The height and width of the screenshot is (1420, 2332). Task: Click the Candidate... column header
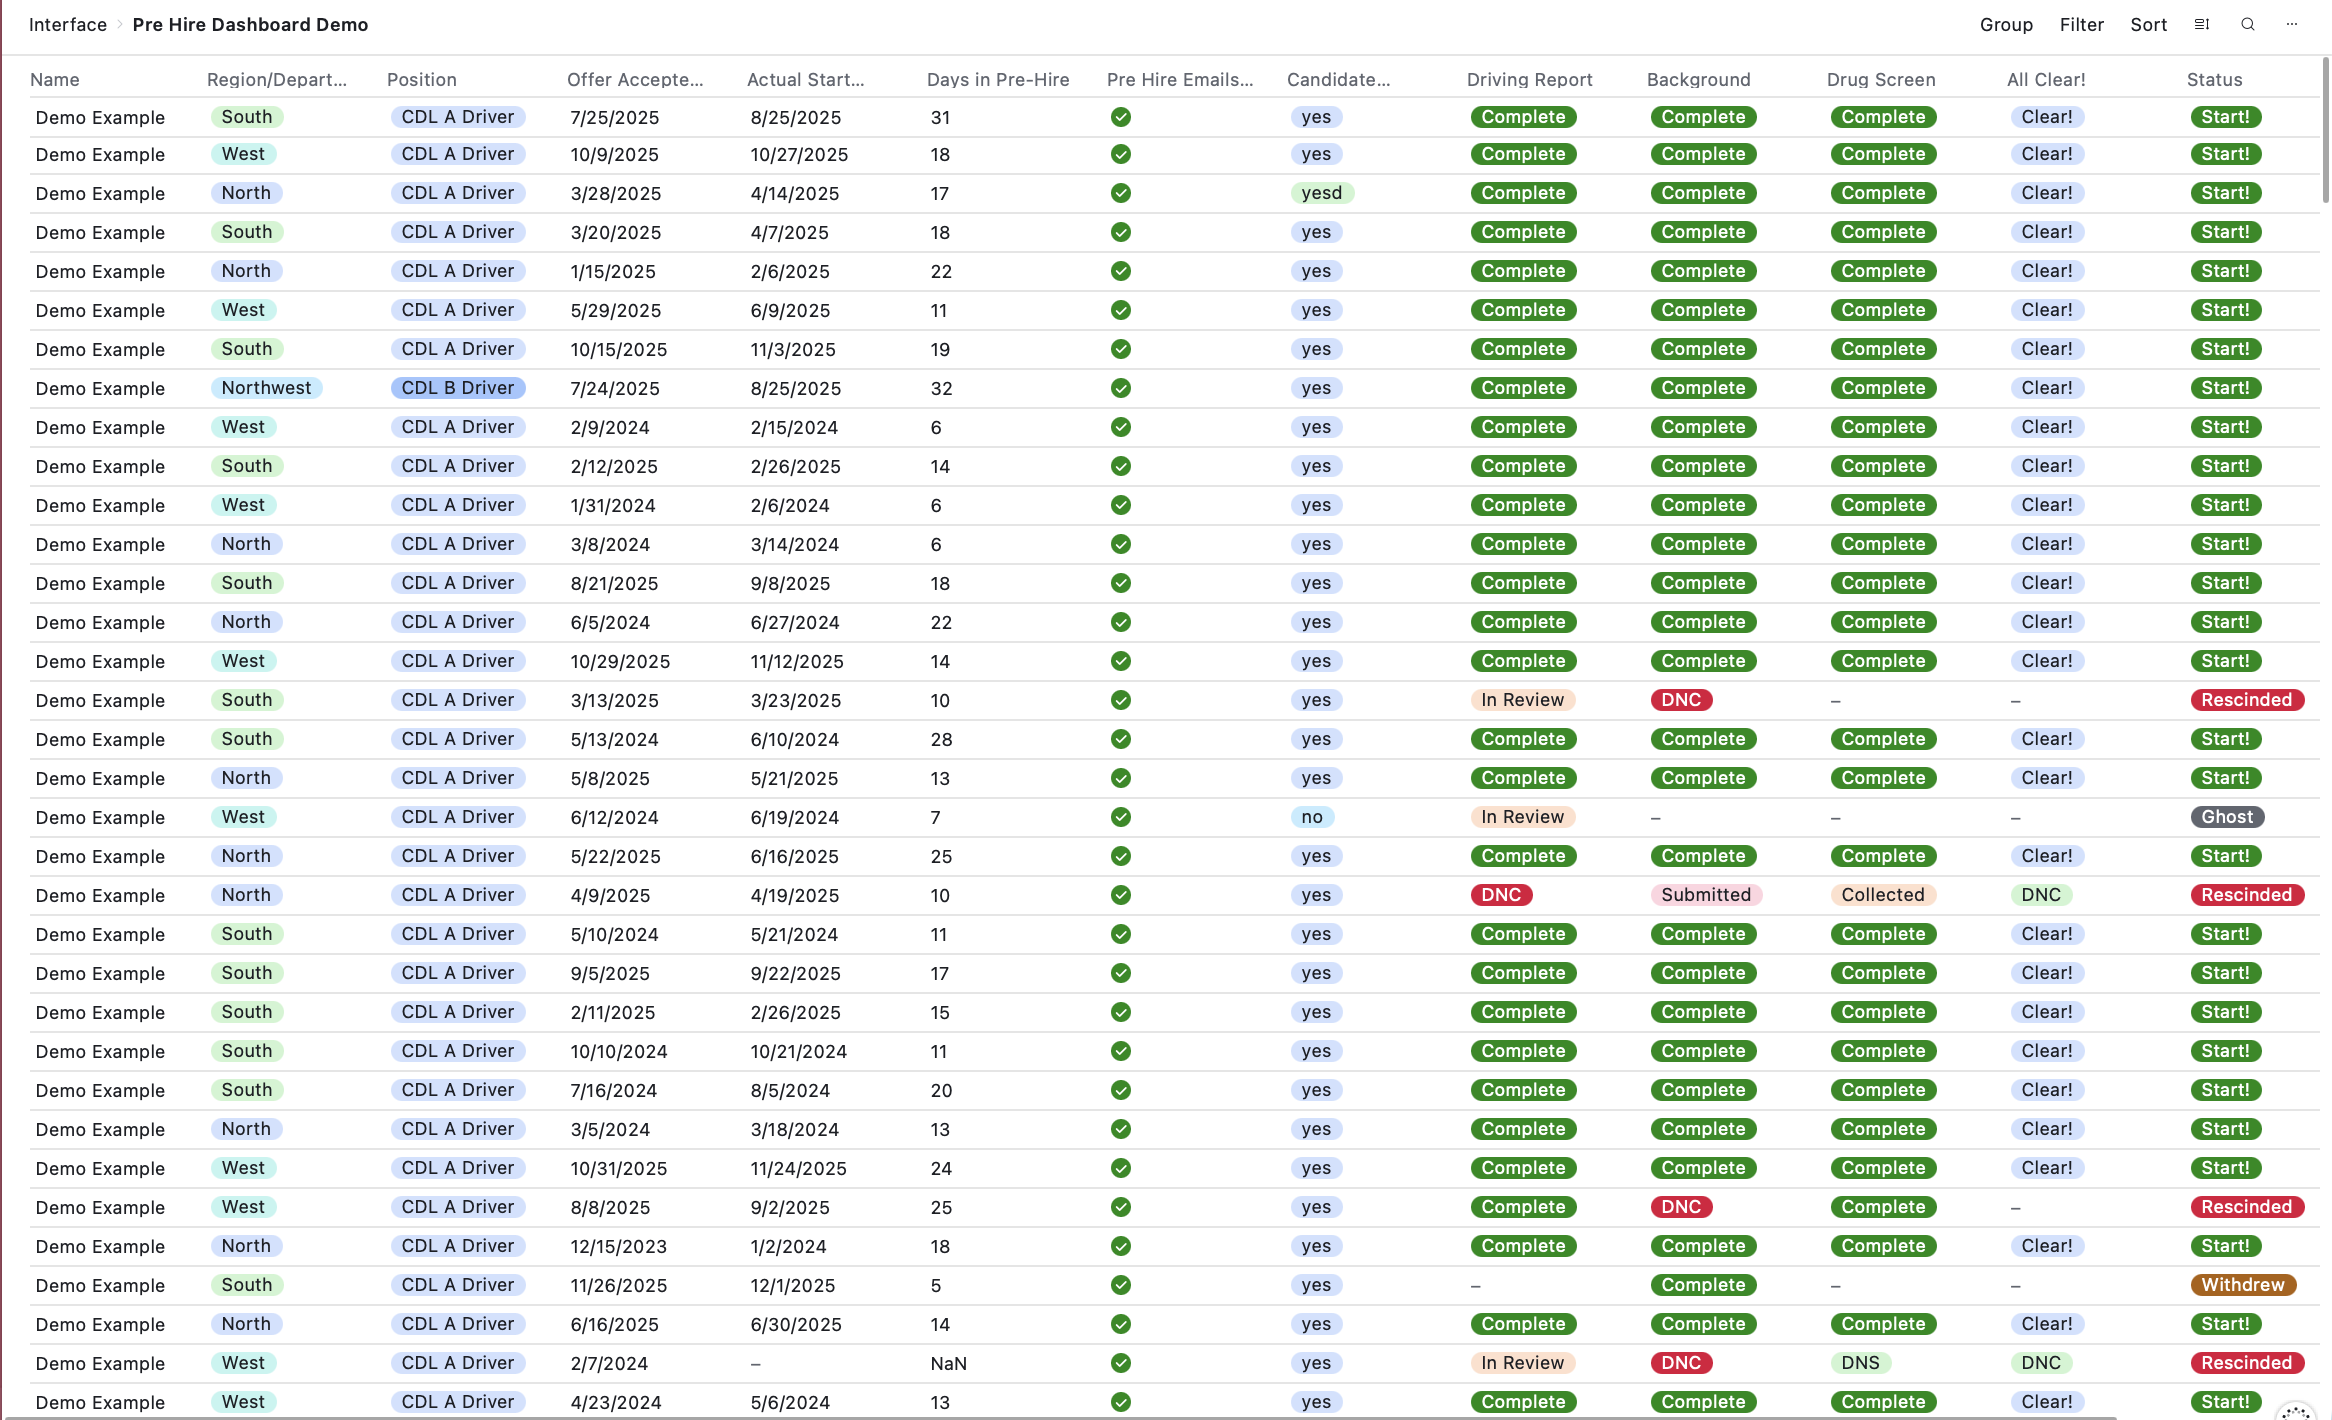click(1338, 79)
